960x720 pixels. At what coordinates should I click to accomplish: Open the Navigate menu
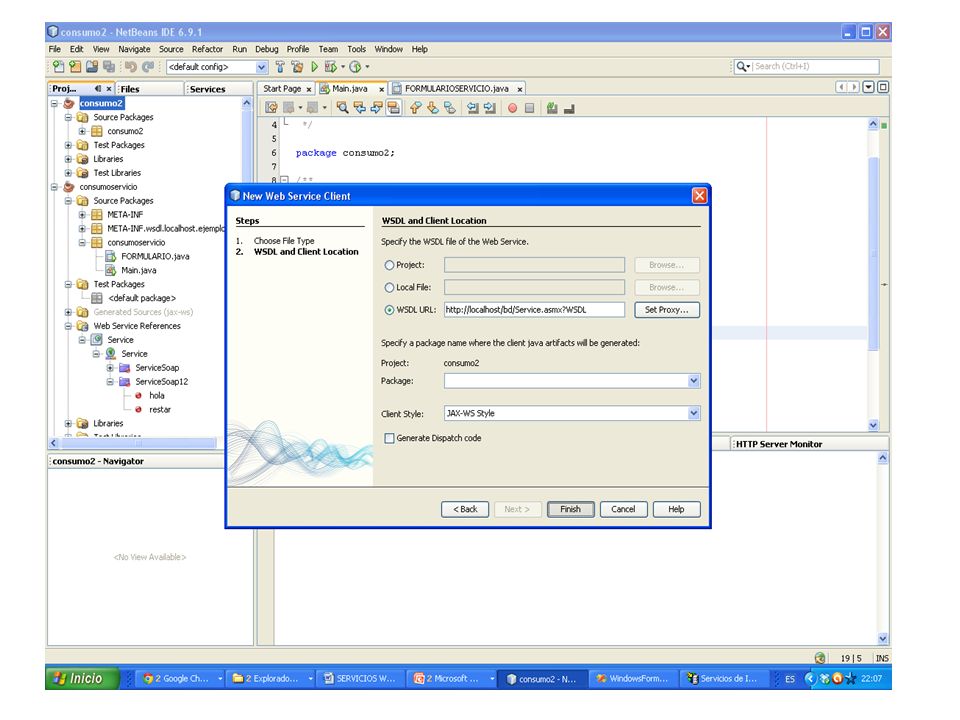point(134,49)
